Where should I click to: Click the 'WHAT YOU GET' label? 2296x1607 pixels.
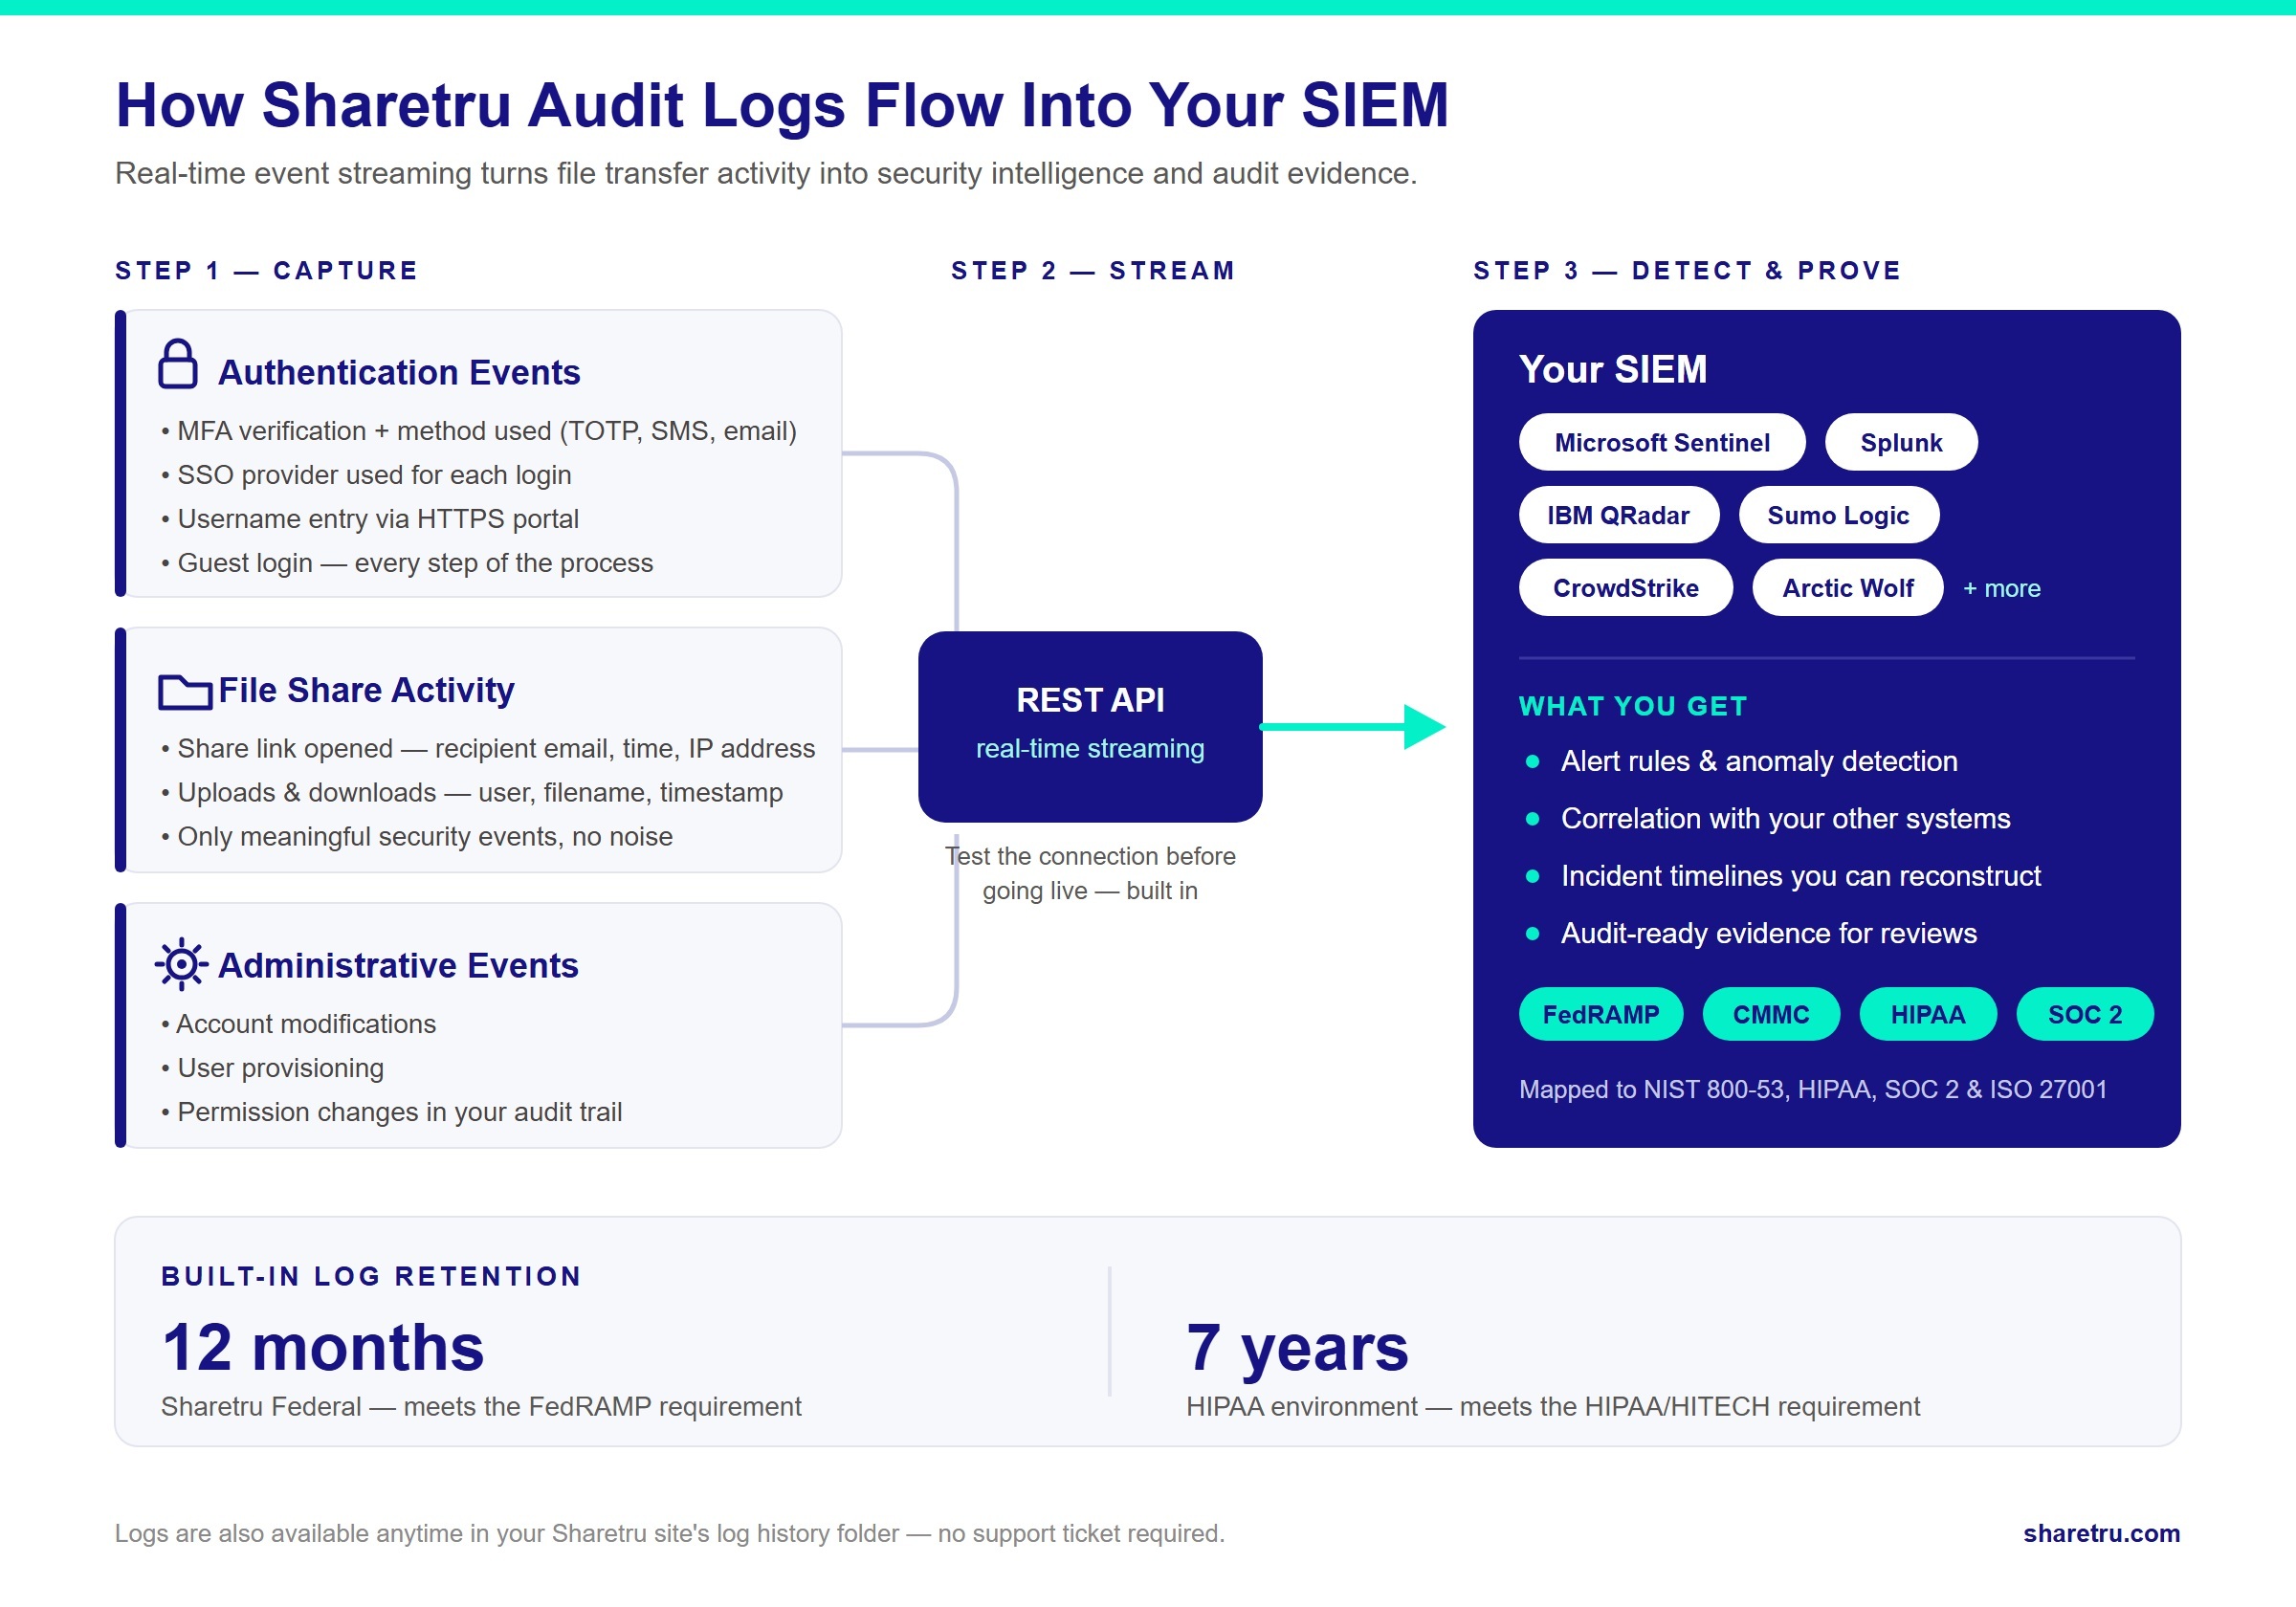point(1633,706)
